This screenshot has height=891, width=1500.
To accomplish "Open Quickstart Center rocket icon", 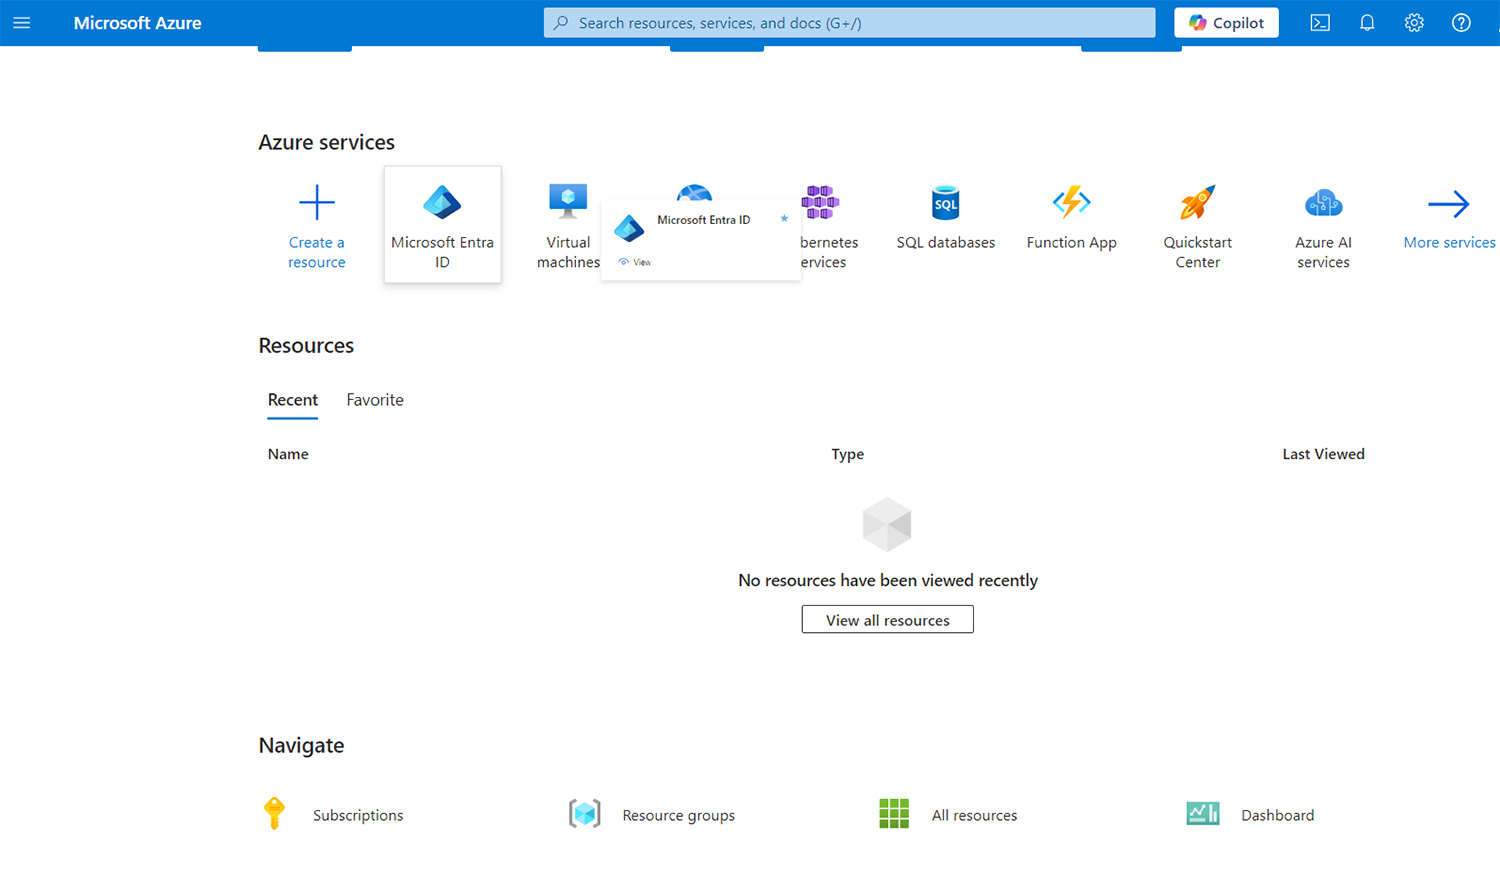I will click(1197, 203).
